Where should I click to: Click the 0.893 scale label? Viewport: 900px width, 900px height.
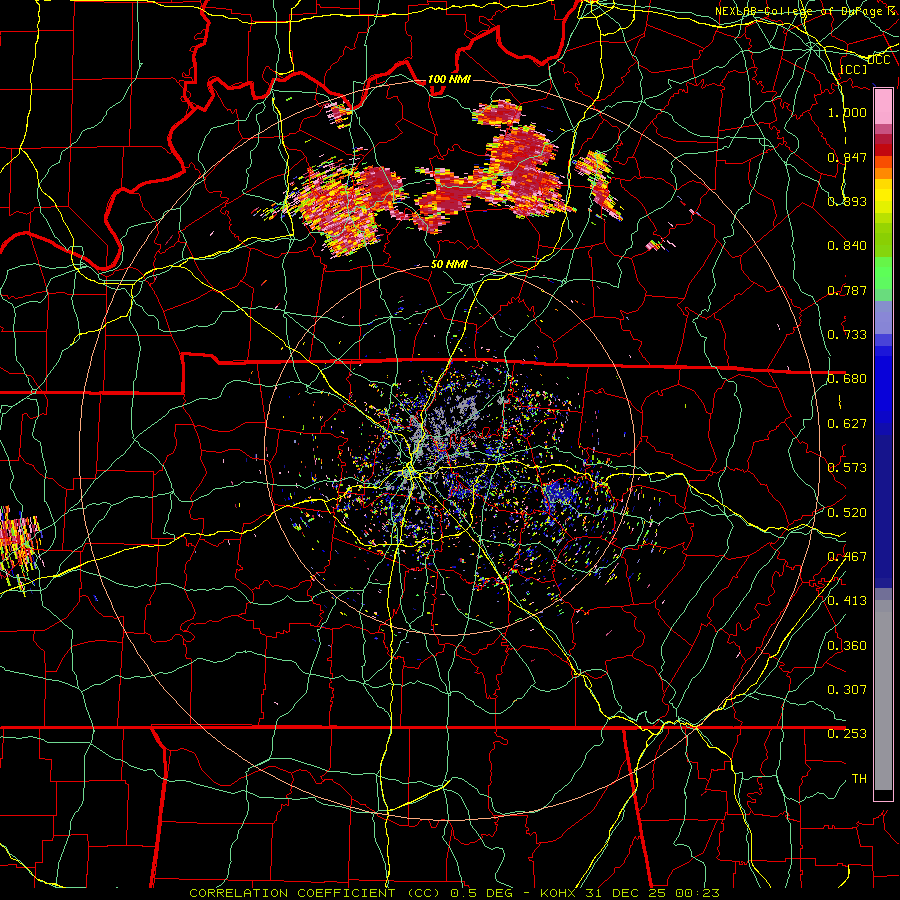(847, 201)
